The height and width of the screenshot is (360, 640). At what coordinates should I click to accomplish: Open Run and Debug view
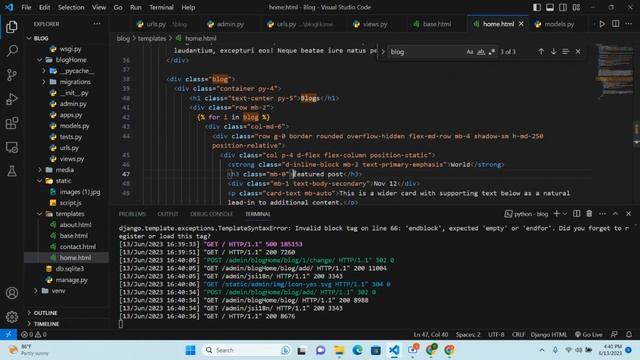(12, 99)
